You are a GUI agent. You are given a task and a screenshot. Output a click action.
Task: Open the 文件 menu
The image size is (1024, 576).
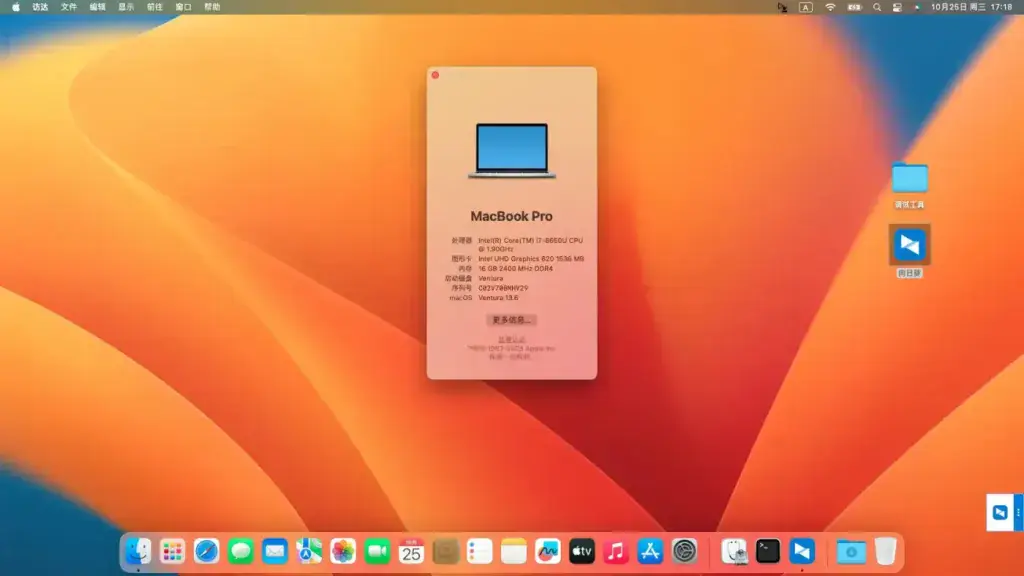[x=69, y=7]
